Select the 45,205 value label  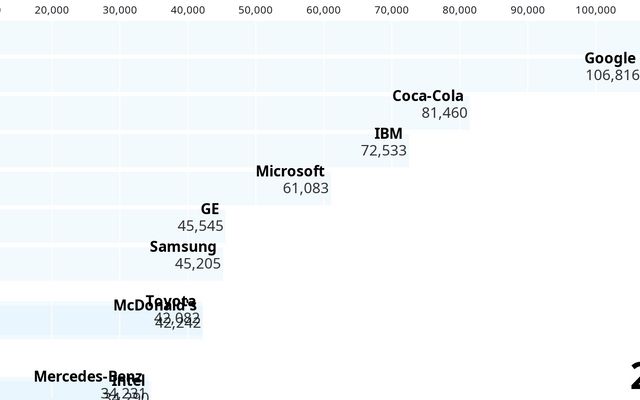click(198, 264)
